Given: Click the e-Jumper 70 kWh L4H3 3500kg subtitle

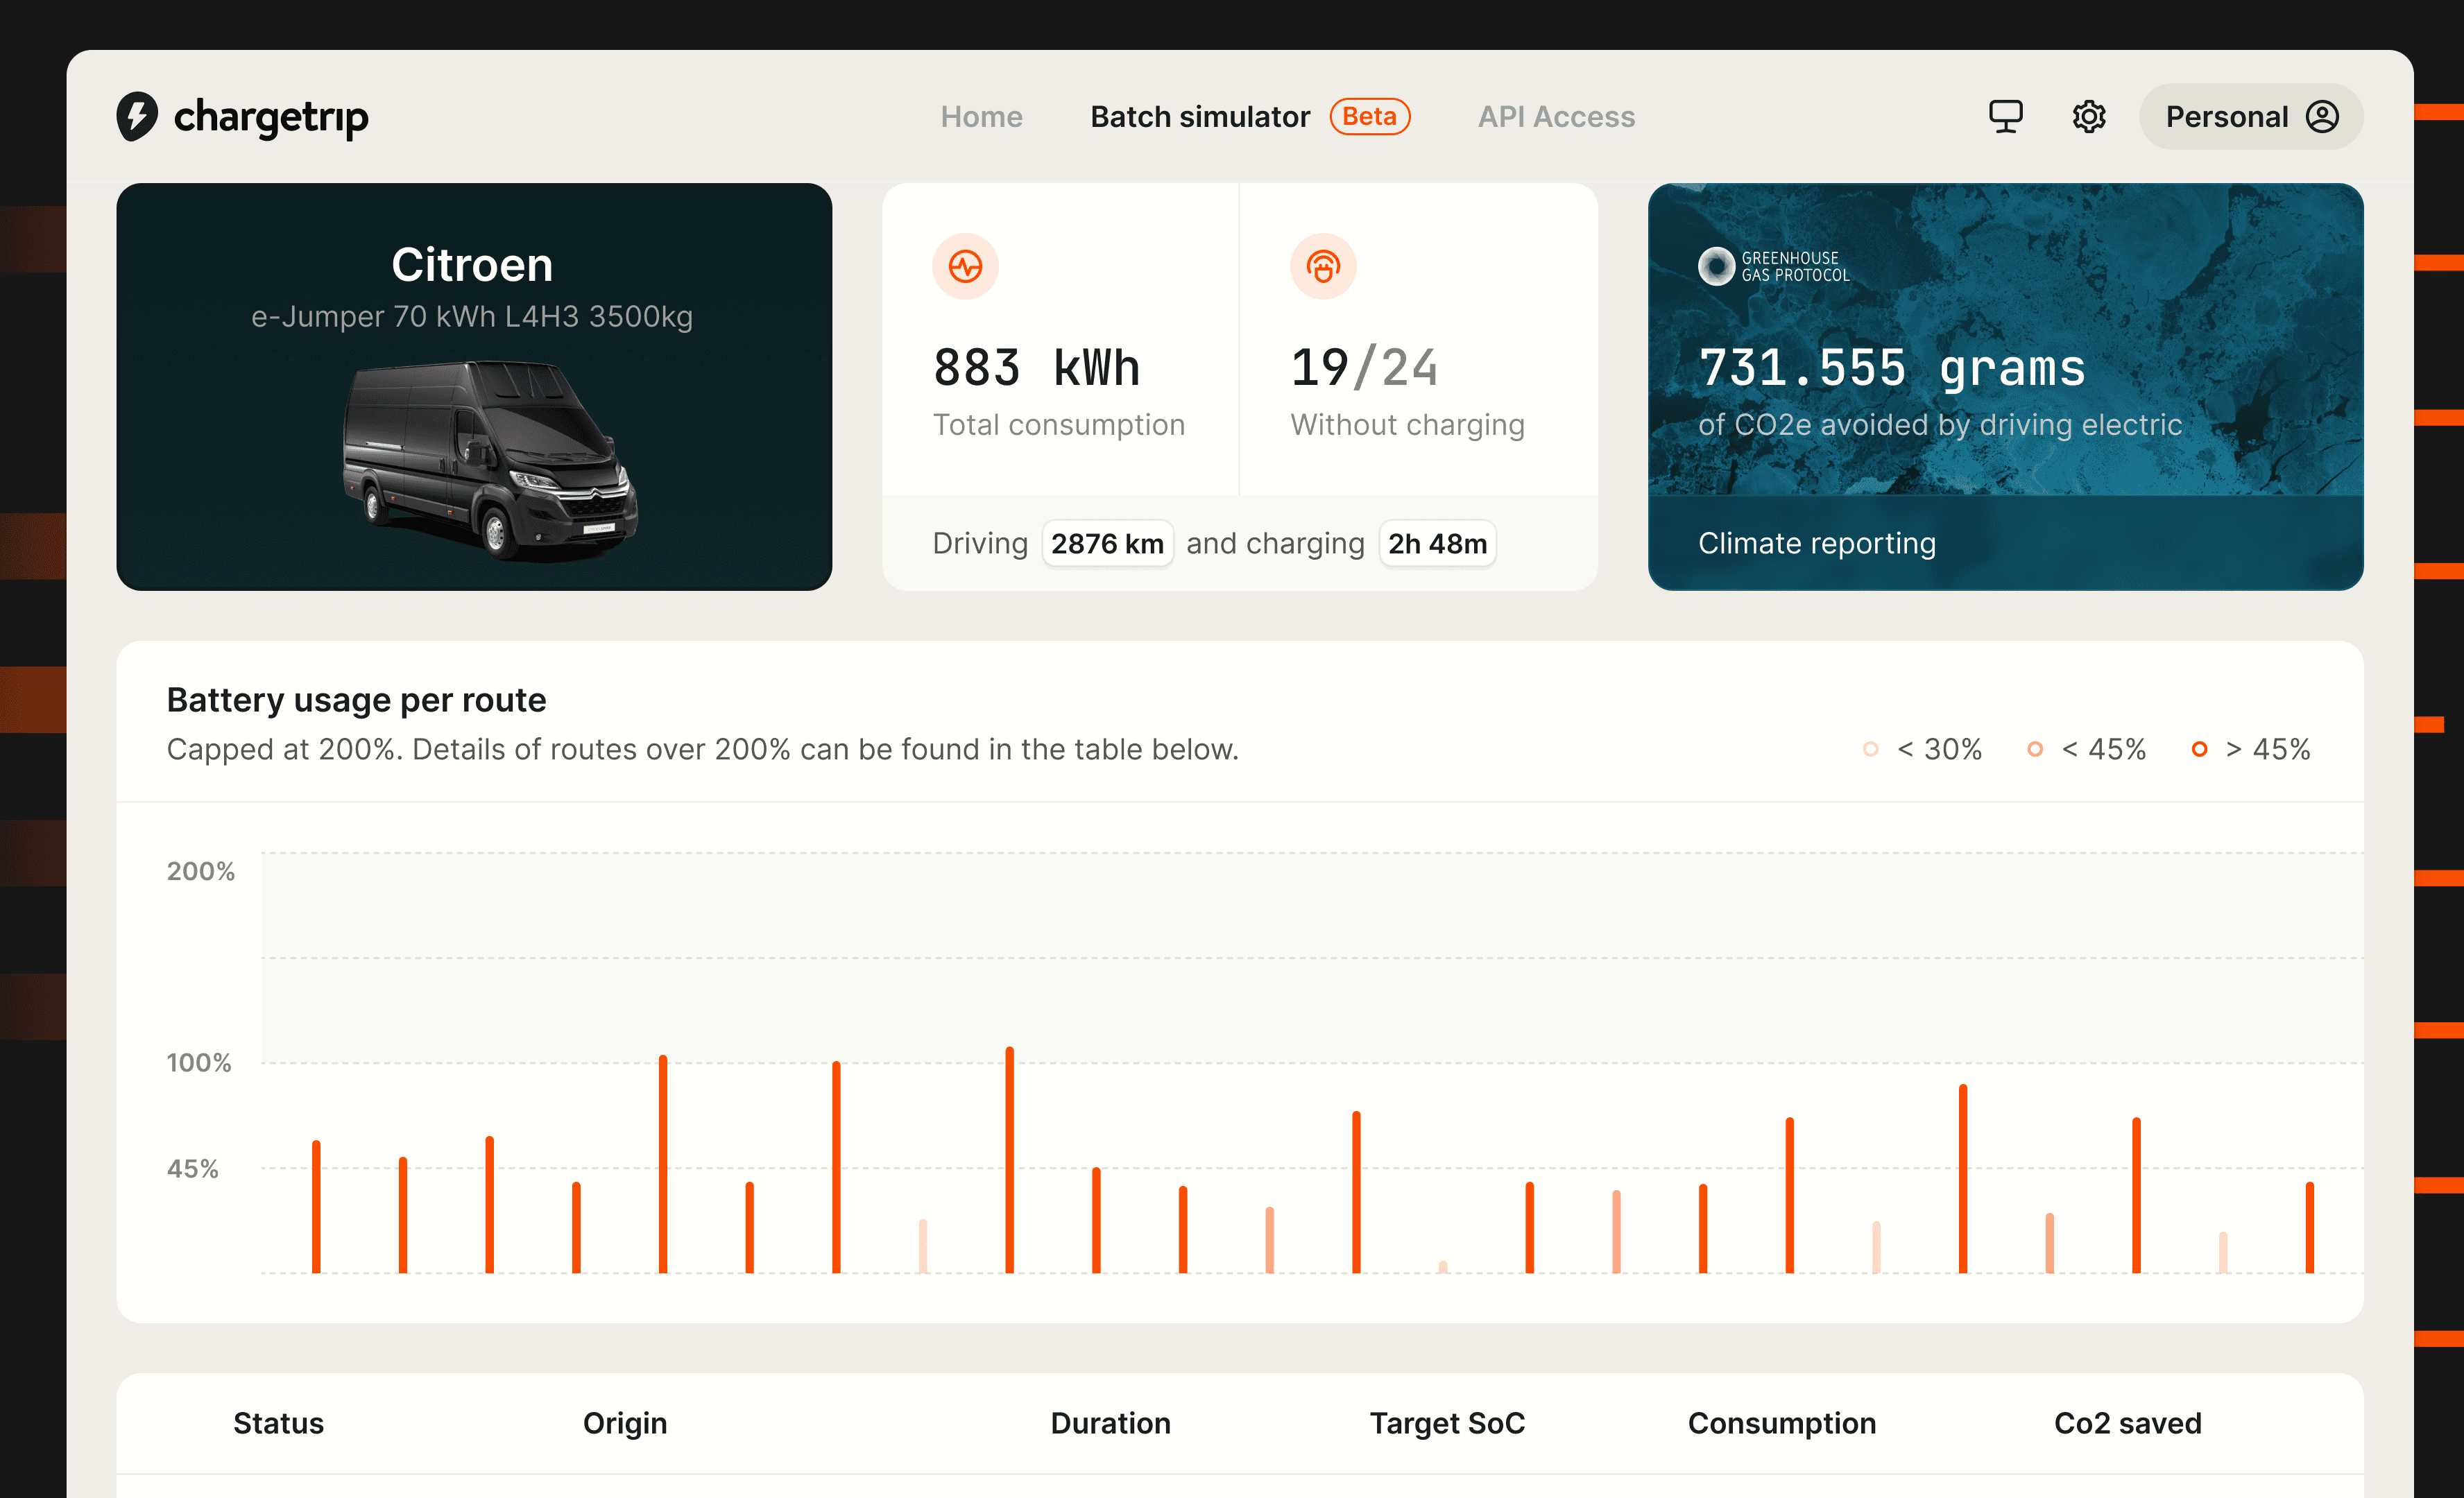Looking at the screenshot, I should pos(472,317).
